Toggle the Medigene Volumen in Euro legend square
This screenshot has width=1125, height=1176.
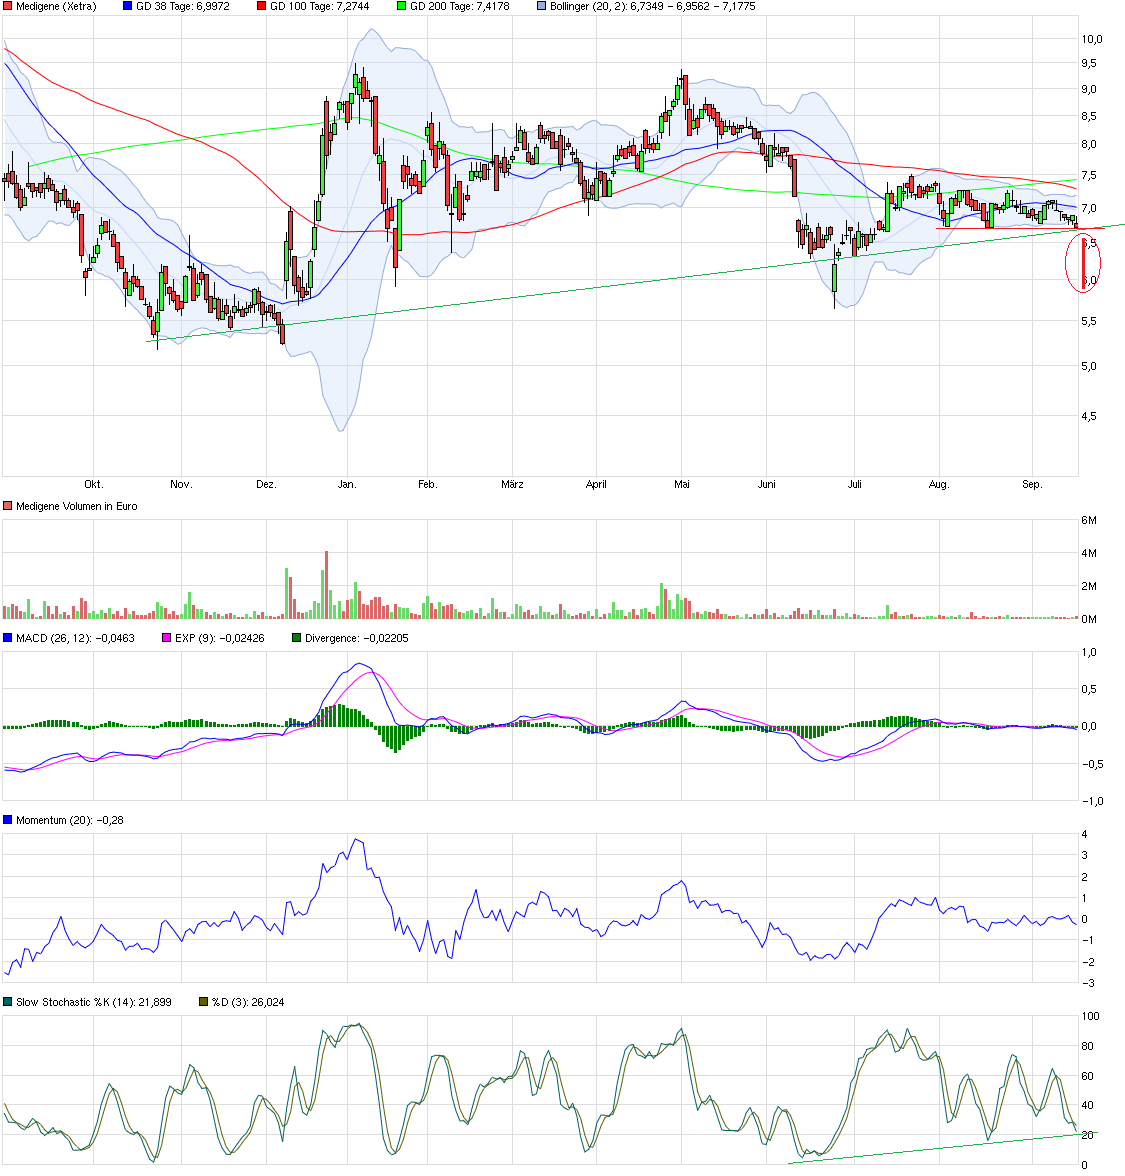[x=7, y=506]
